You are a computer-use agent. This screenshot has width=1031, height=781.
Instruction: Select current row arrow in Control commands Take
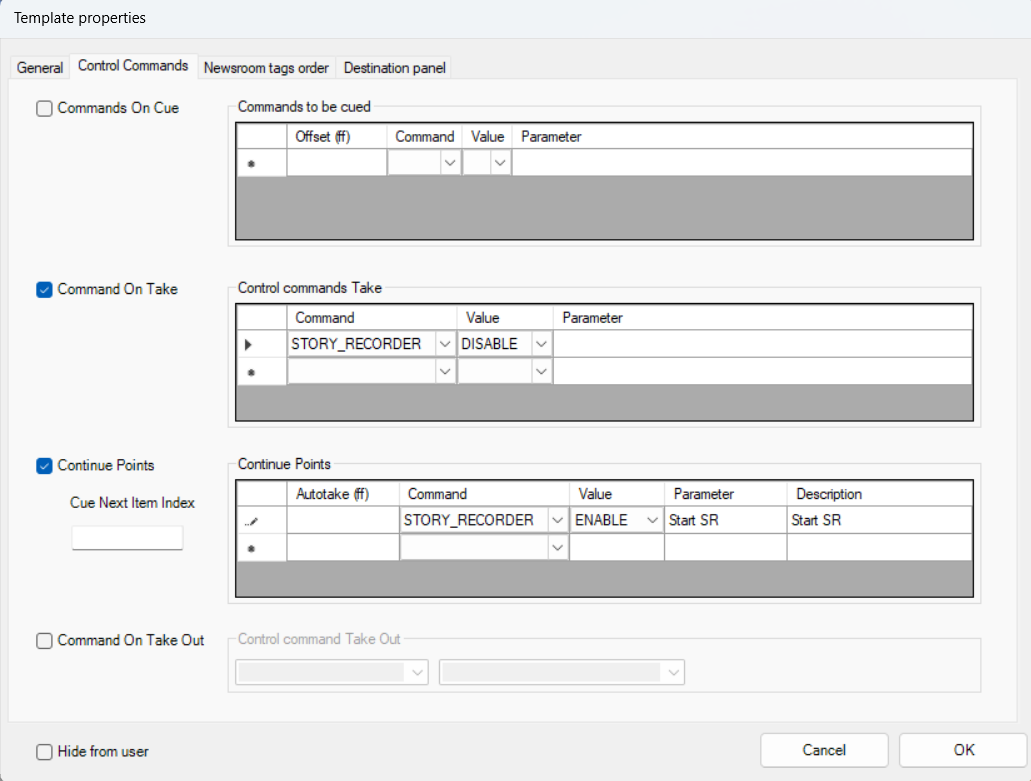point(248,344)
